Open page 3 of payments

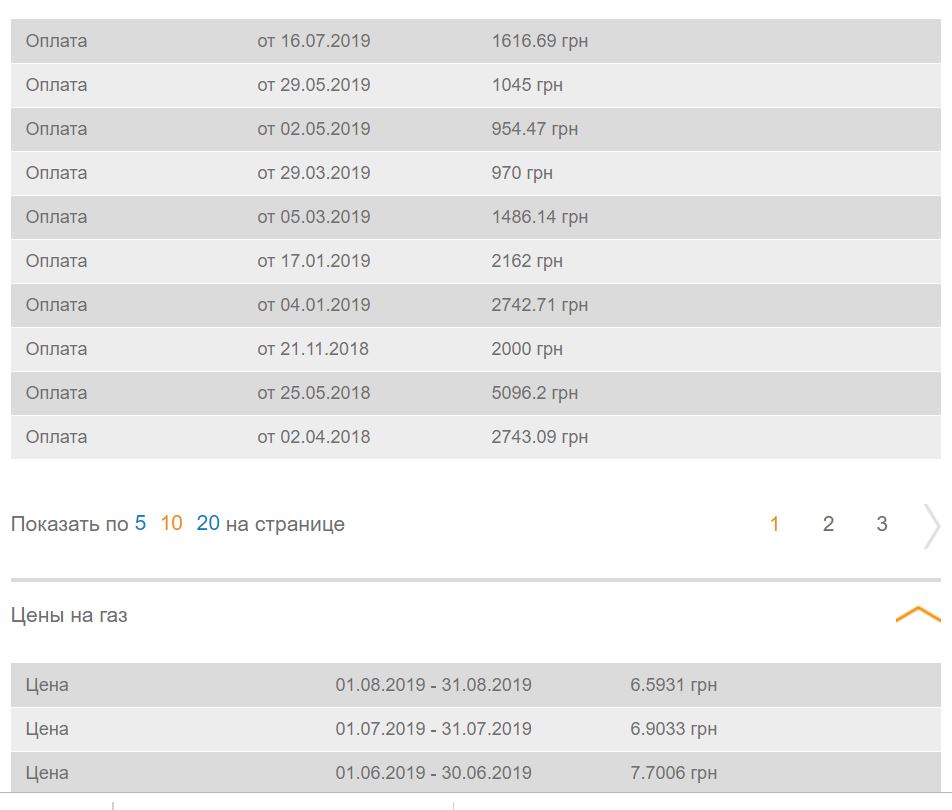(882, 524)
